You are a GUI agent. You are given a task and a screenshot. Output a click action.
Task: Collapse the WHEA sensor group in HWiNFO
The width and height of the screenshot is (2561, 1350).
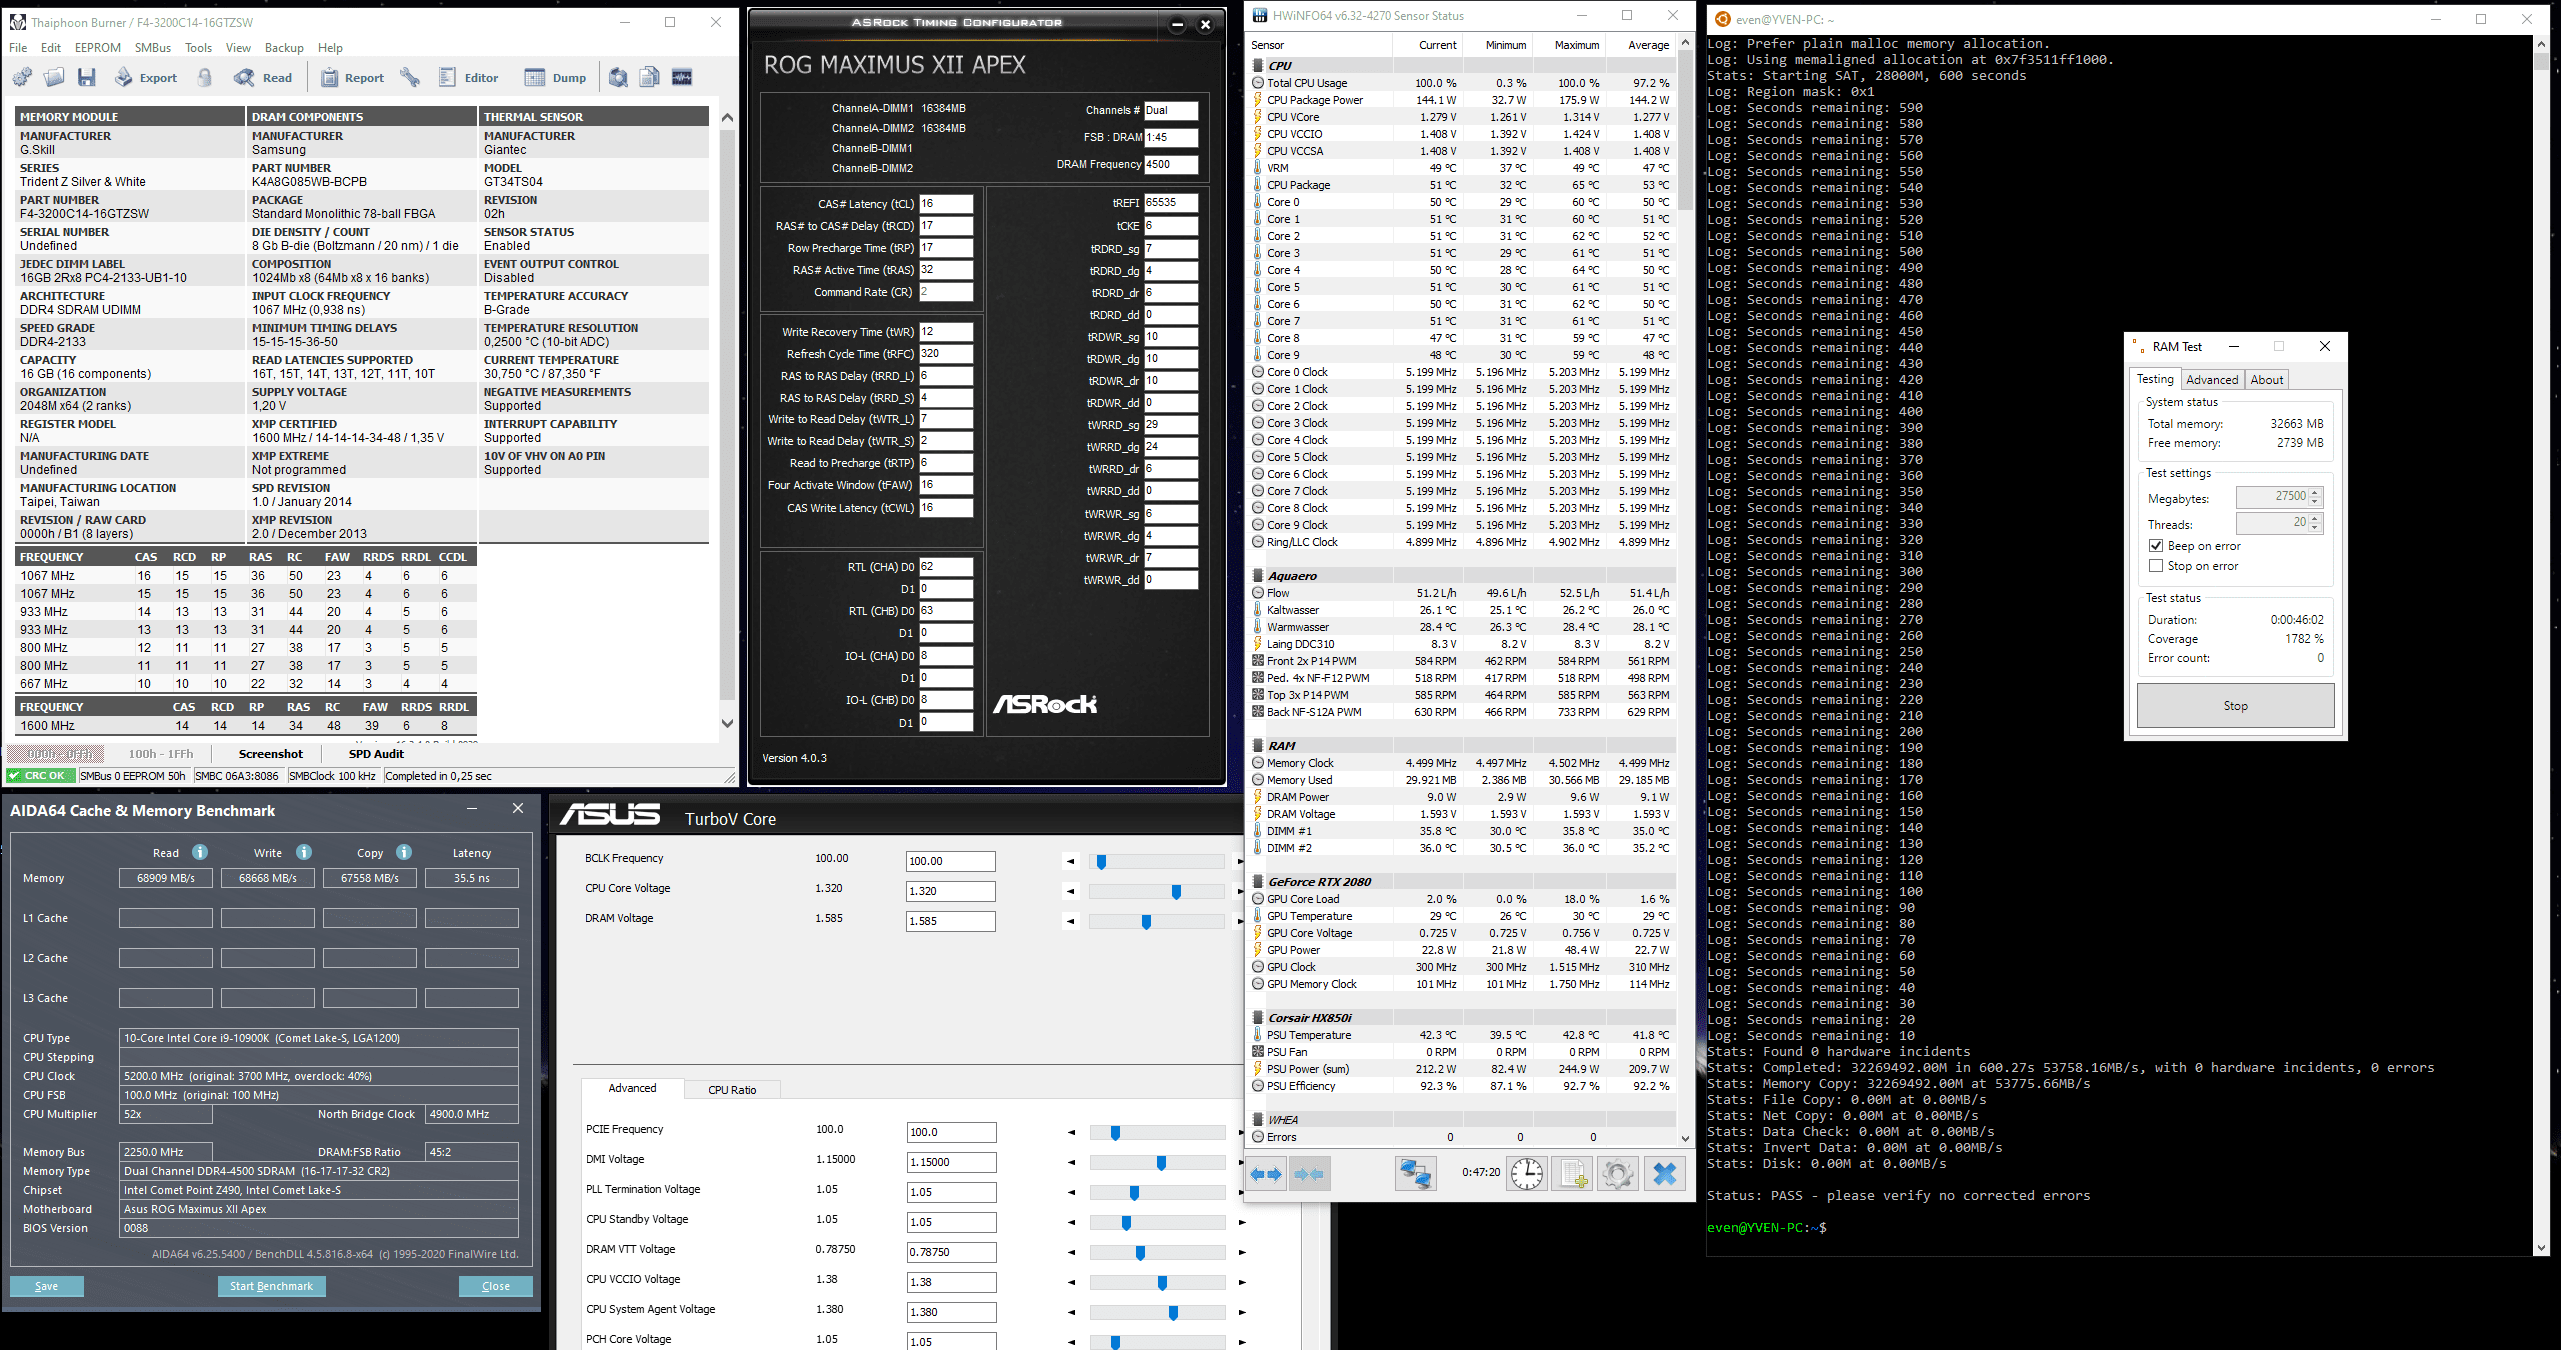[x=1258, y=1120]
